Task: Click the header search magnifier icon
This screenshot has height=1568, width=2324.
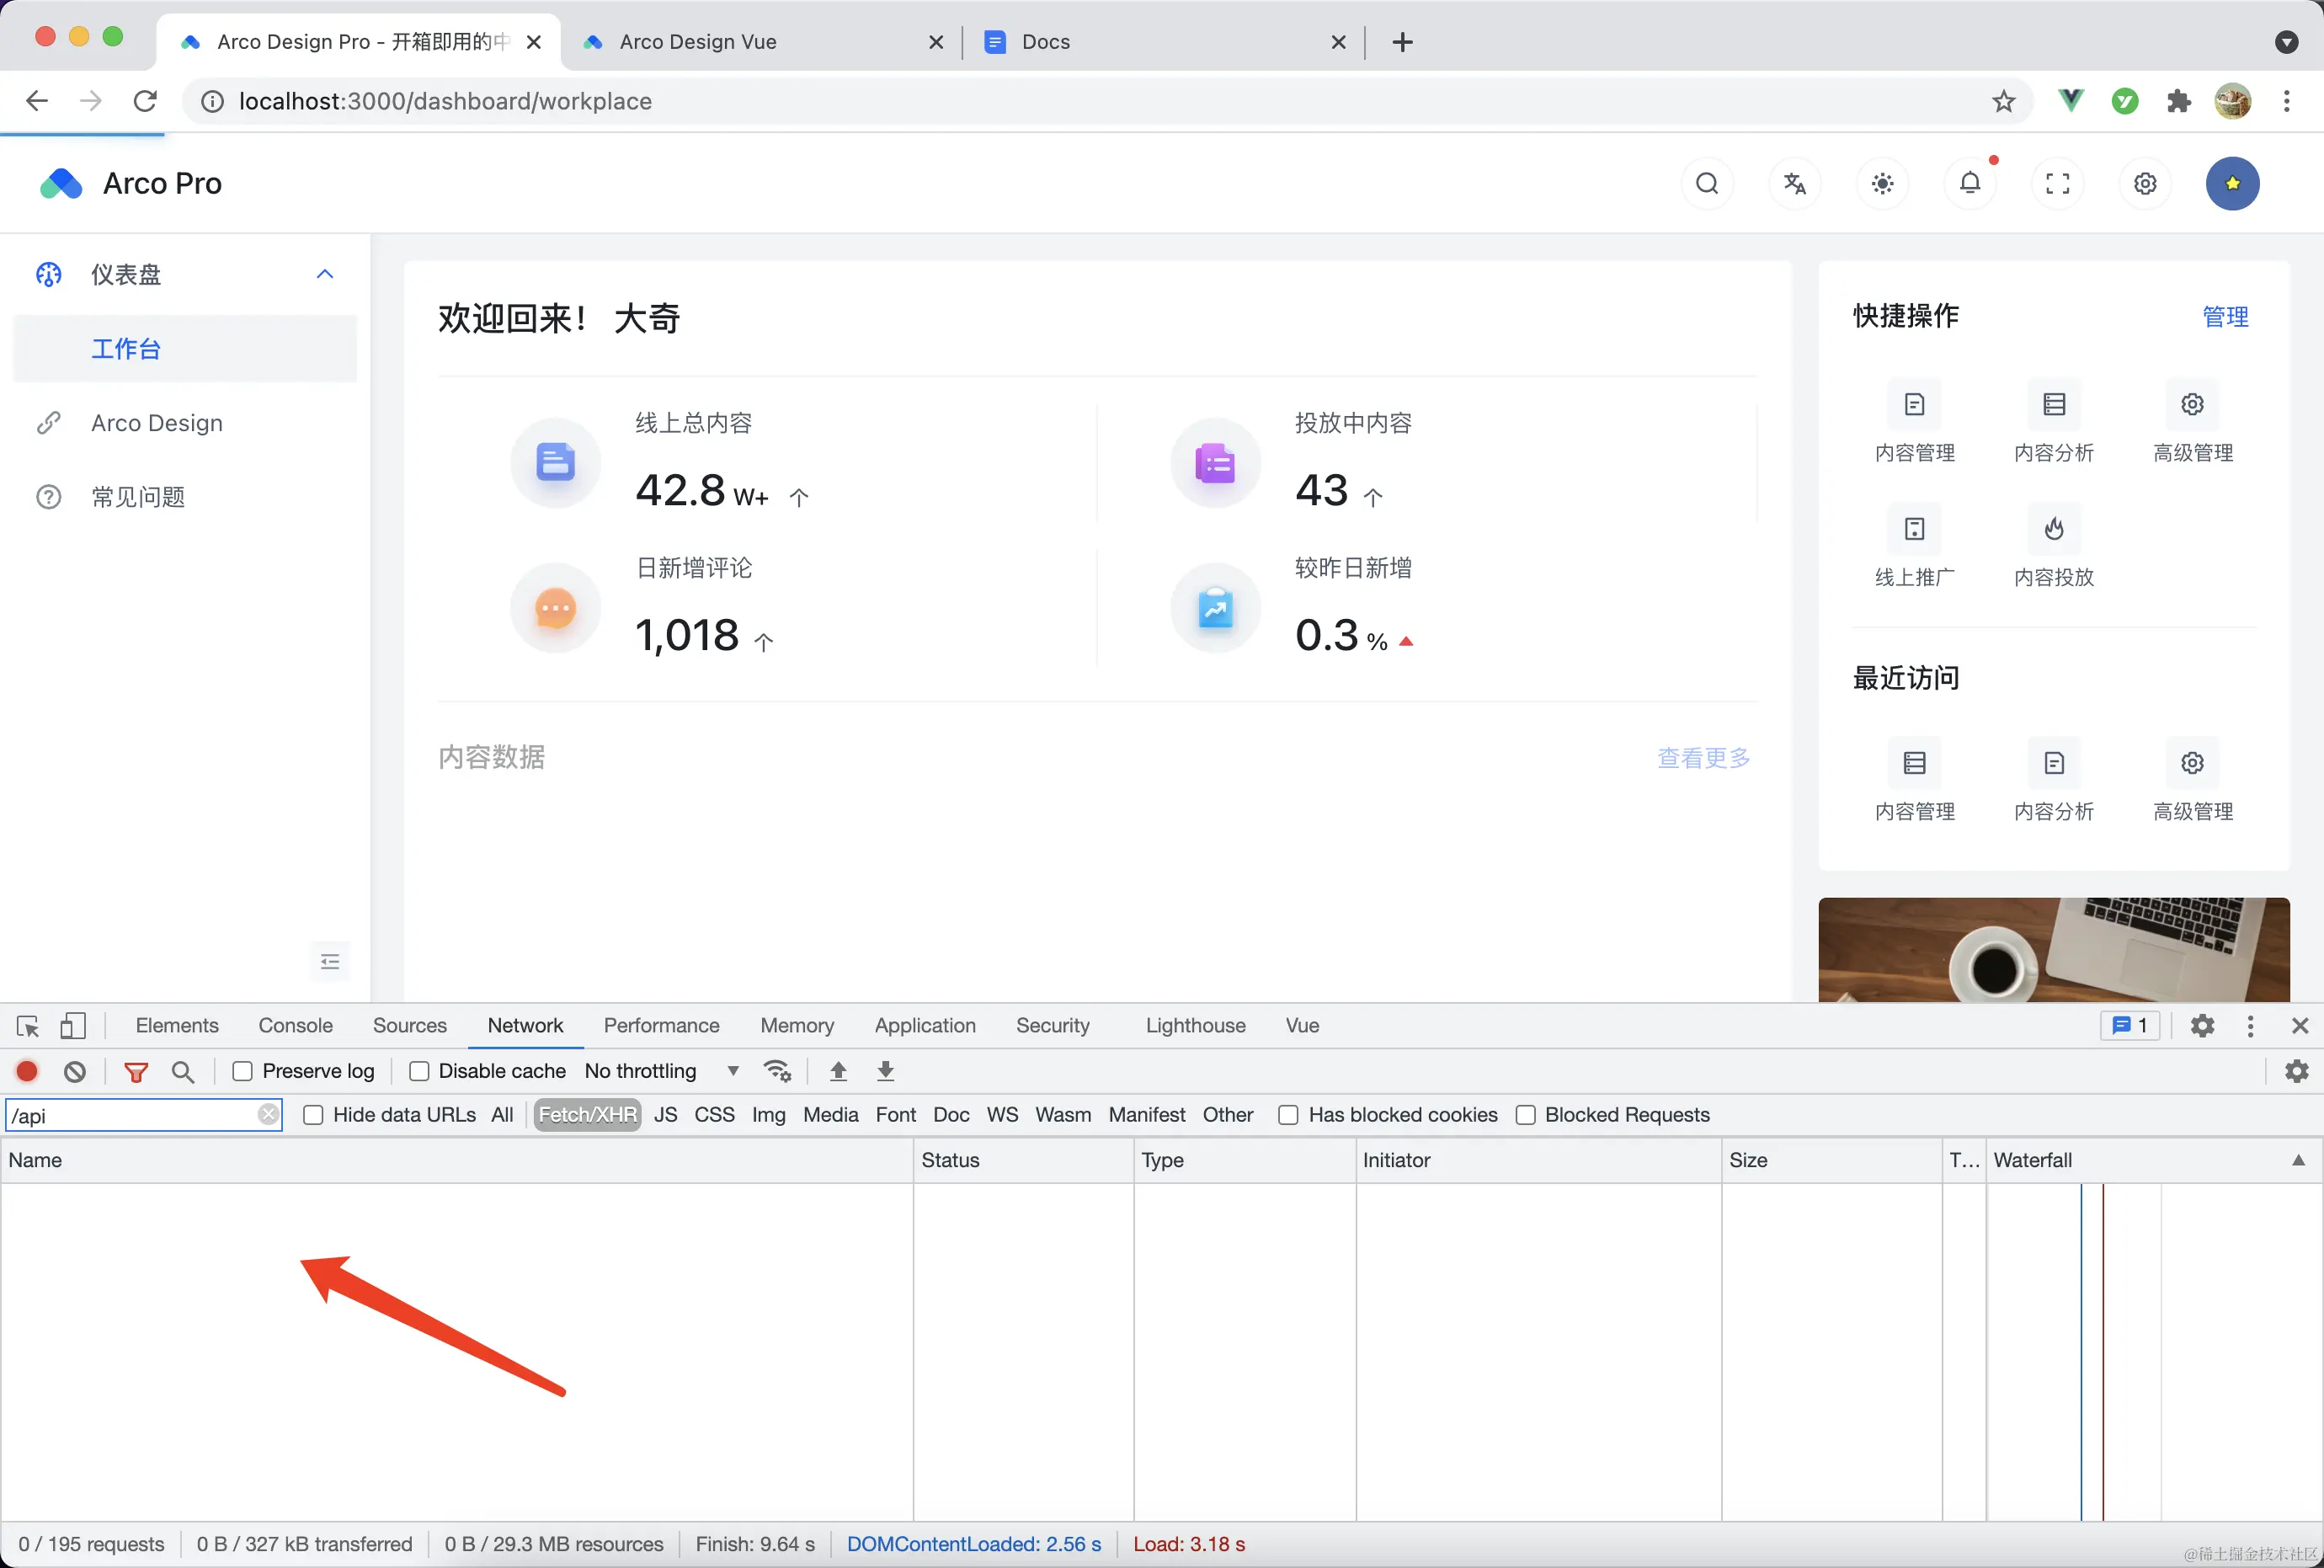Action: pos(1707,184)
